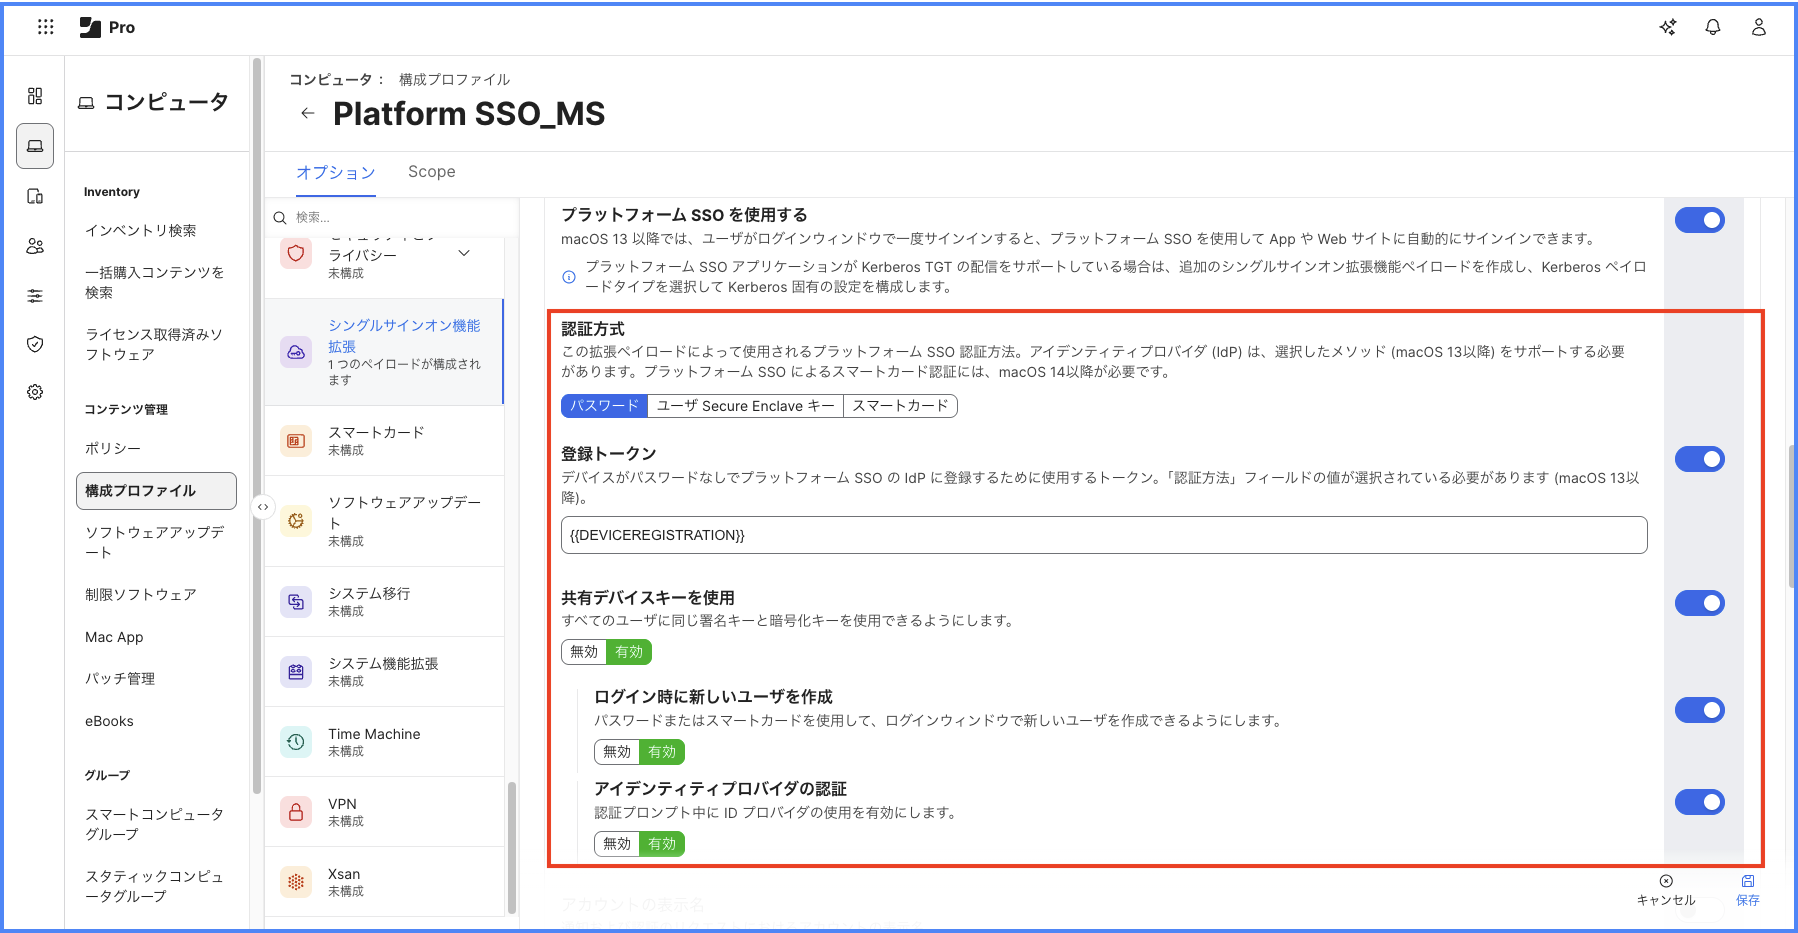This screenshot has width=1798, height=933.
Task: Expand the privacy payload chevron
Action: pos(464,253)
